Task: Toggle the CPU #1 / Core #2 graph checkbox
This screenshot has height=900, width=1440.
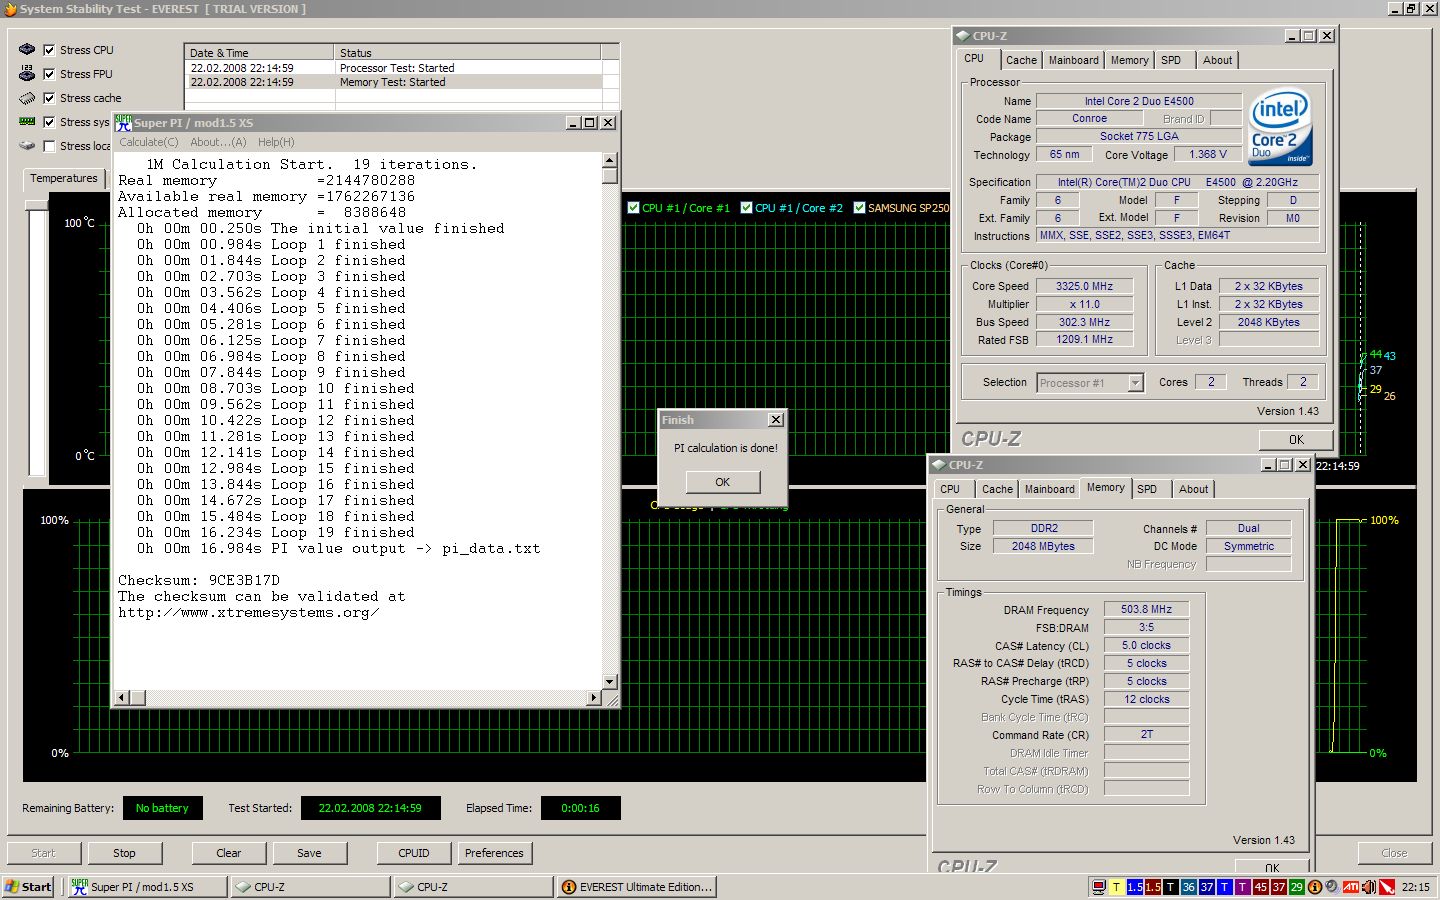Action: tap(746, 208)
